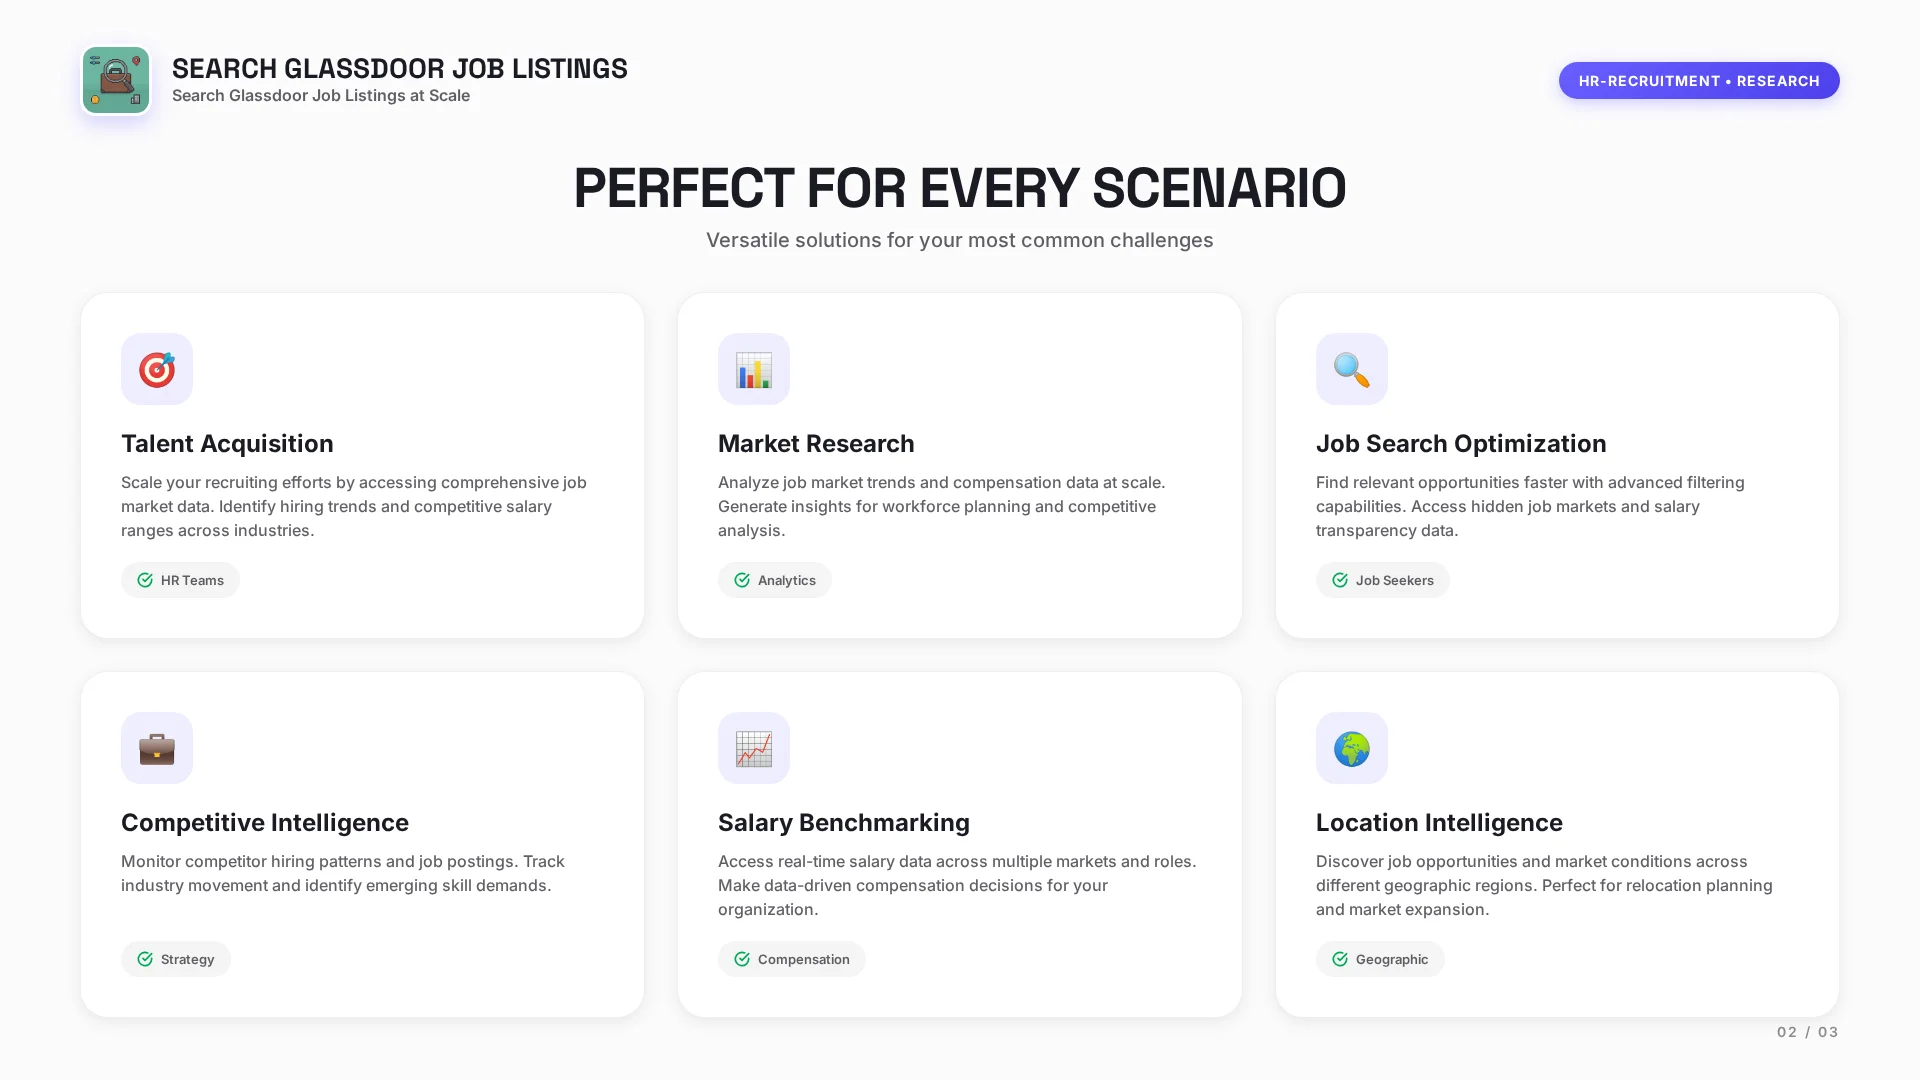Click the Salary Benchmarking heading
The image size is (1920, 1080).
[843, 822]
